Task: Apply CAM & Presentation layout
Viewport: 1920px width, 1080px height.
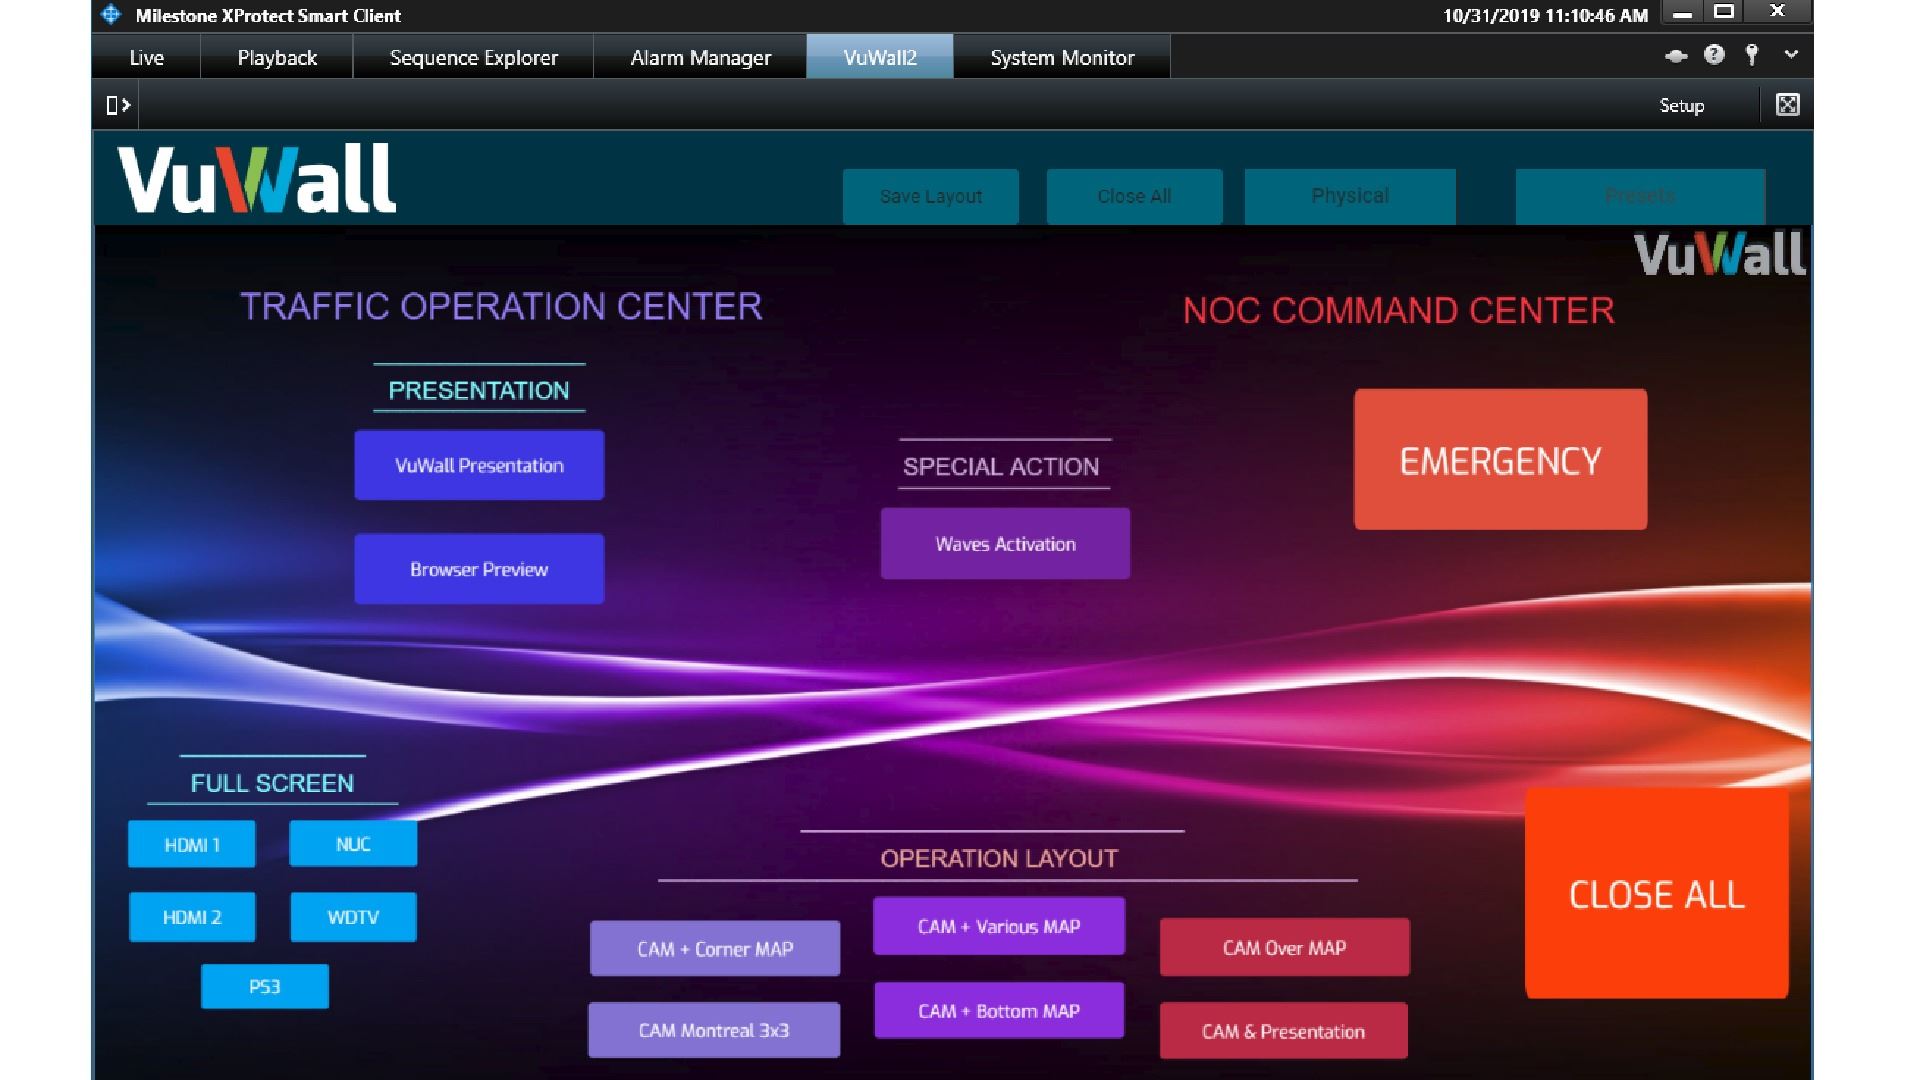Action: coord(1284,1031)
